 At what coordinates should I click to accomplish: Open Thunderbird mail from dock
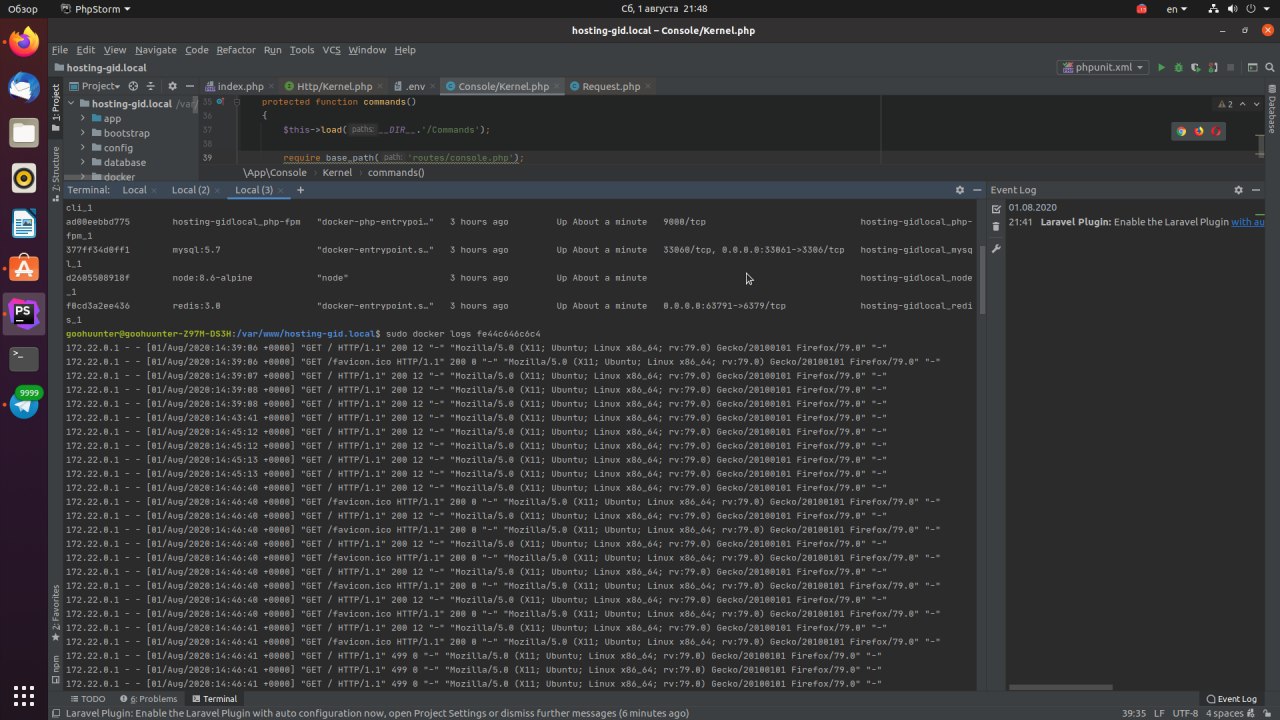tap(24, 87)
